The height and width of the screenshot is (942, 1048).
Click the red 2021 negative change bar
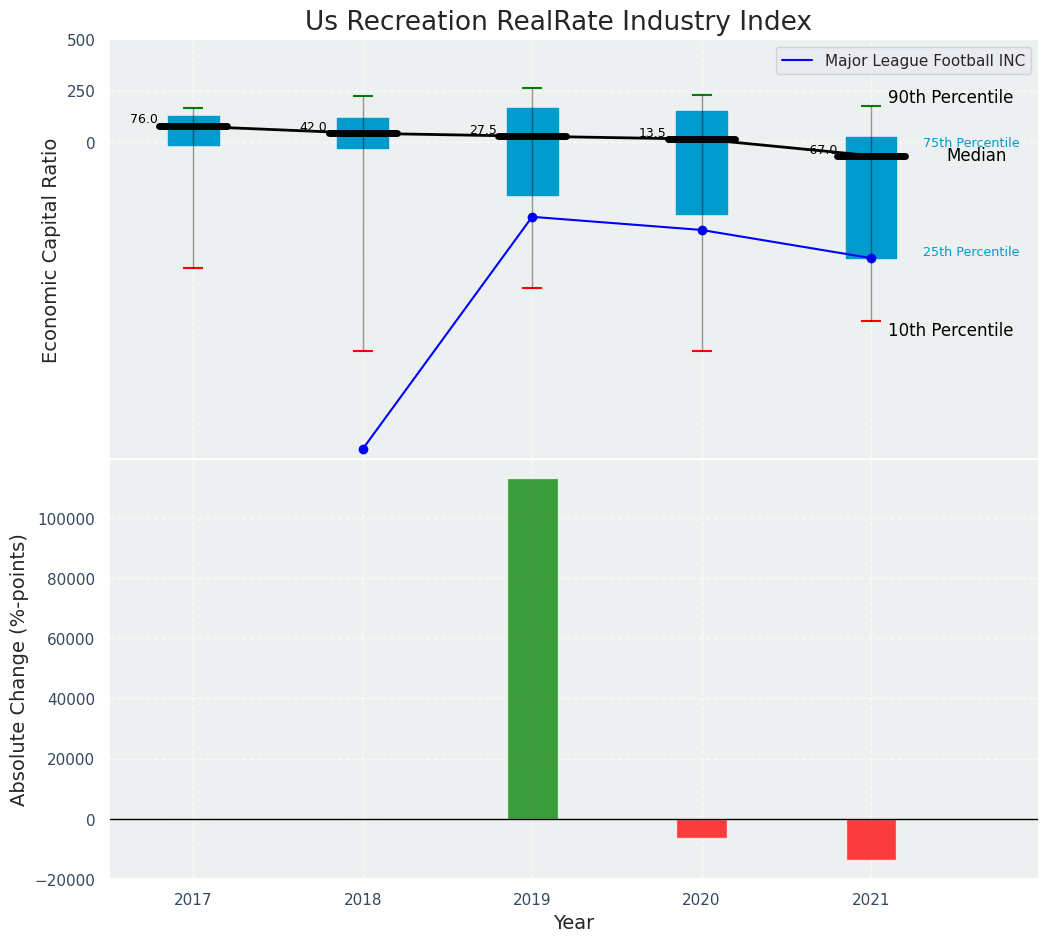tap(871, 839)
